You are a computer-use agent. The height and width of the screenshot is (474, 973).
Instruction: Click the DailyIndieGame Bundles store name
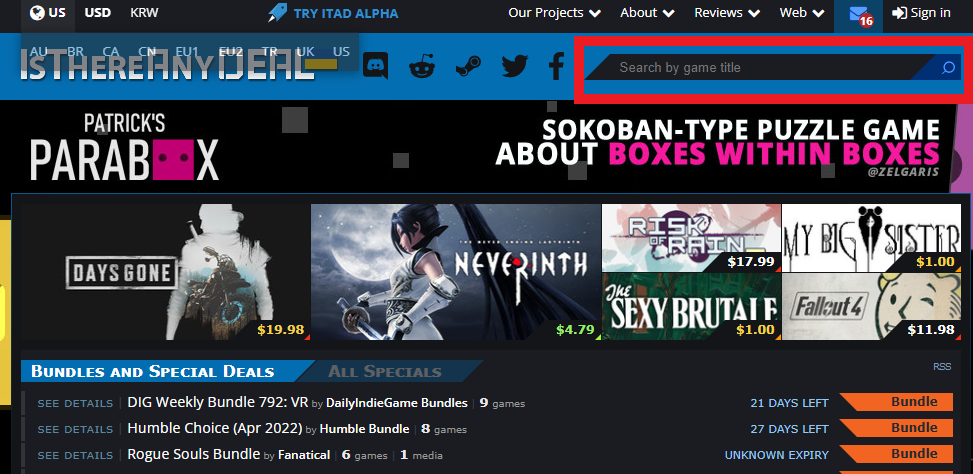click(x=397, y=403)
